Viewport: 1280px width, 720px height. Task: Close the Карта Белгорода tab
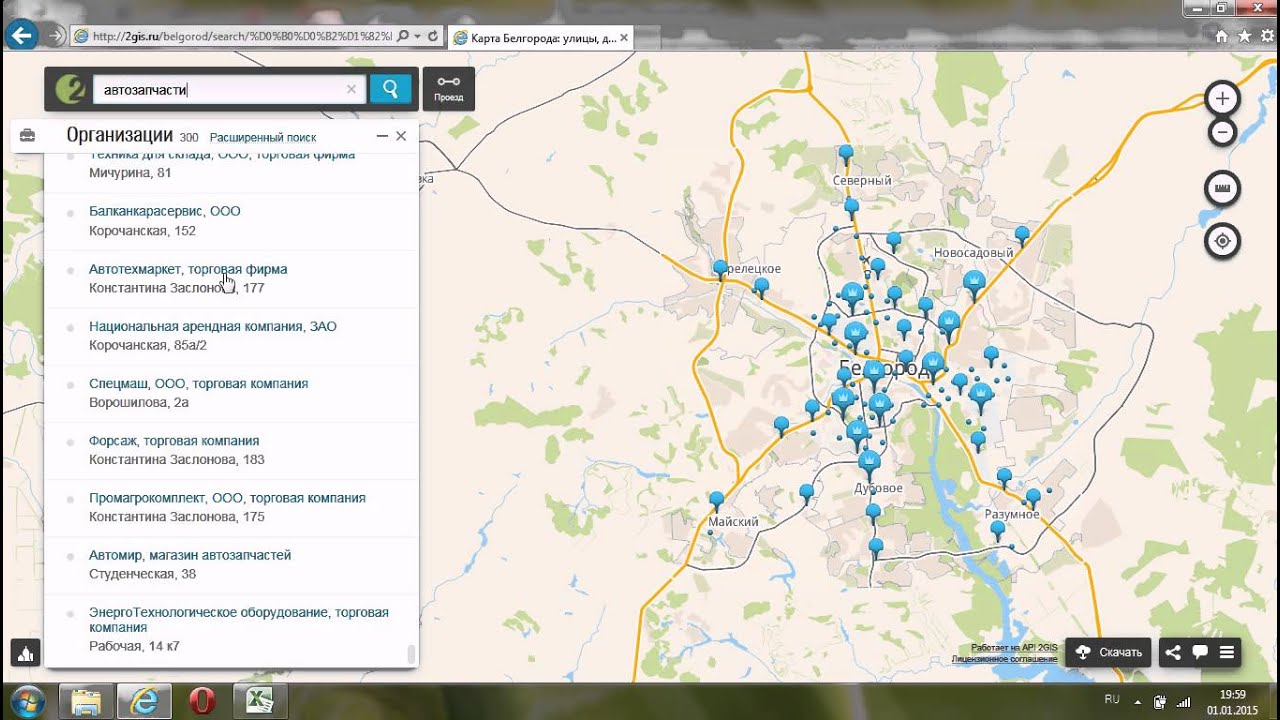[624, 38]
